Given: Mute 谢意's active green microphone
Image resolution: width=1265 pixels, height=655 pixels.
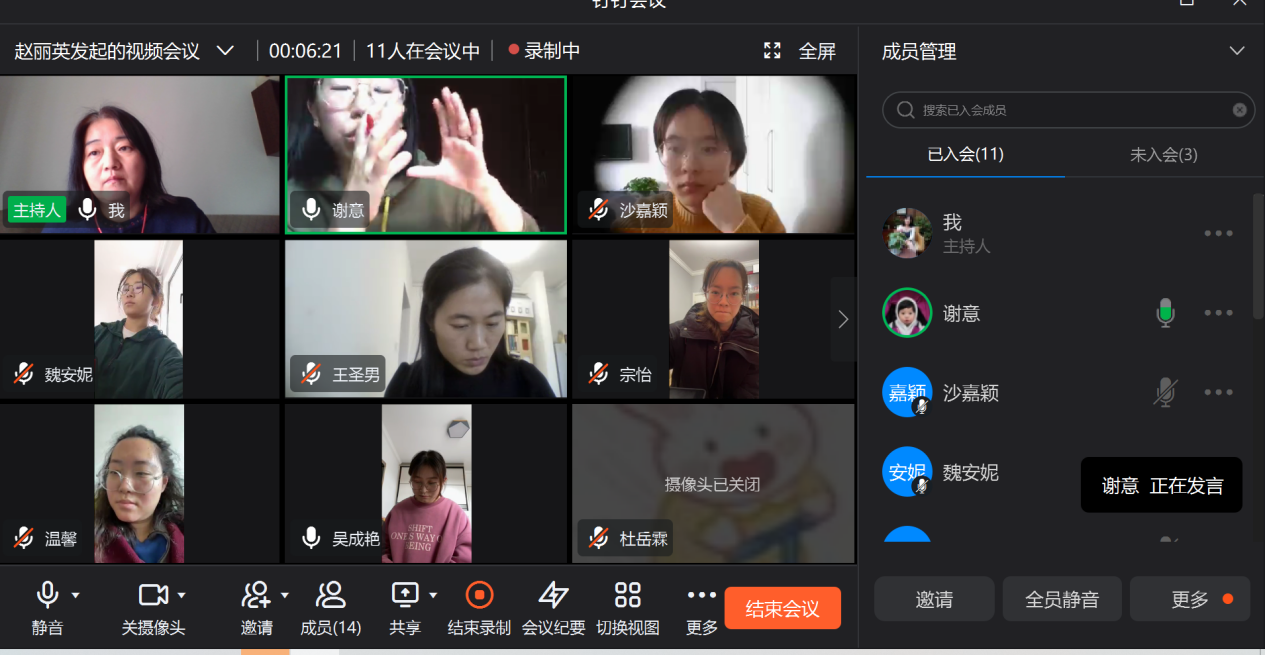Looking at the screenshot, I should click(1165, 312).
